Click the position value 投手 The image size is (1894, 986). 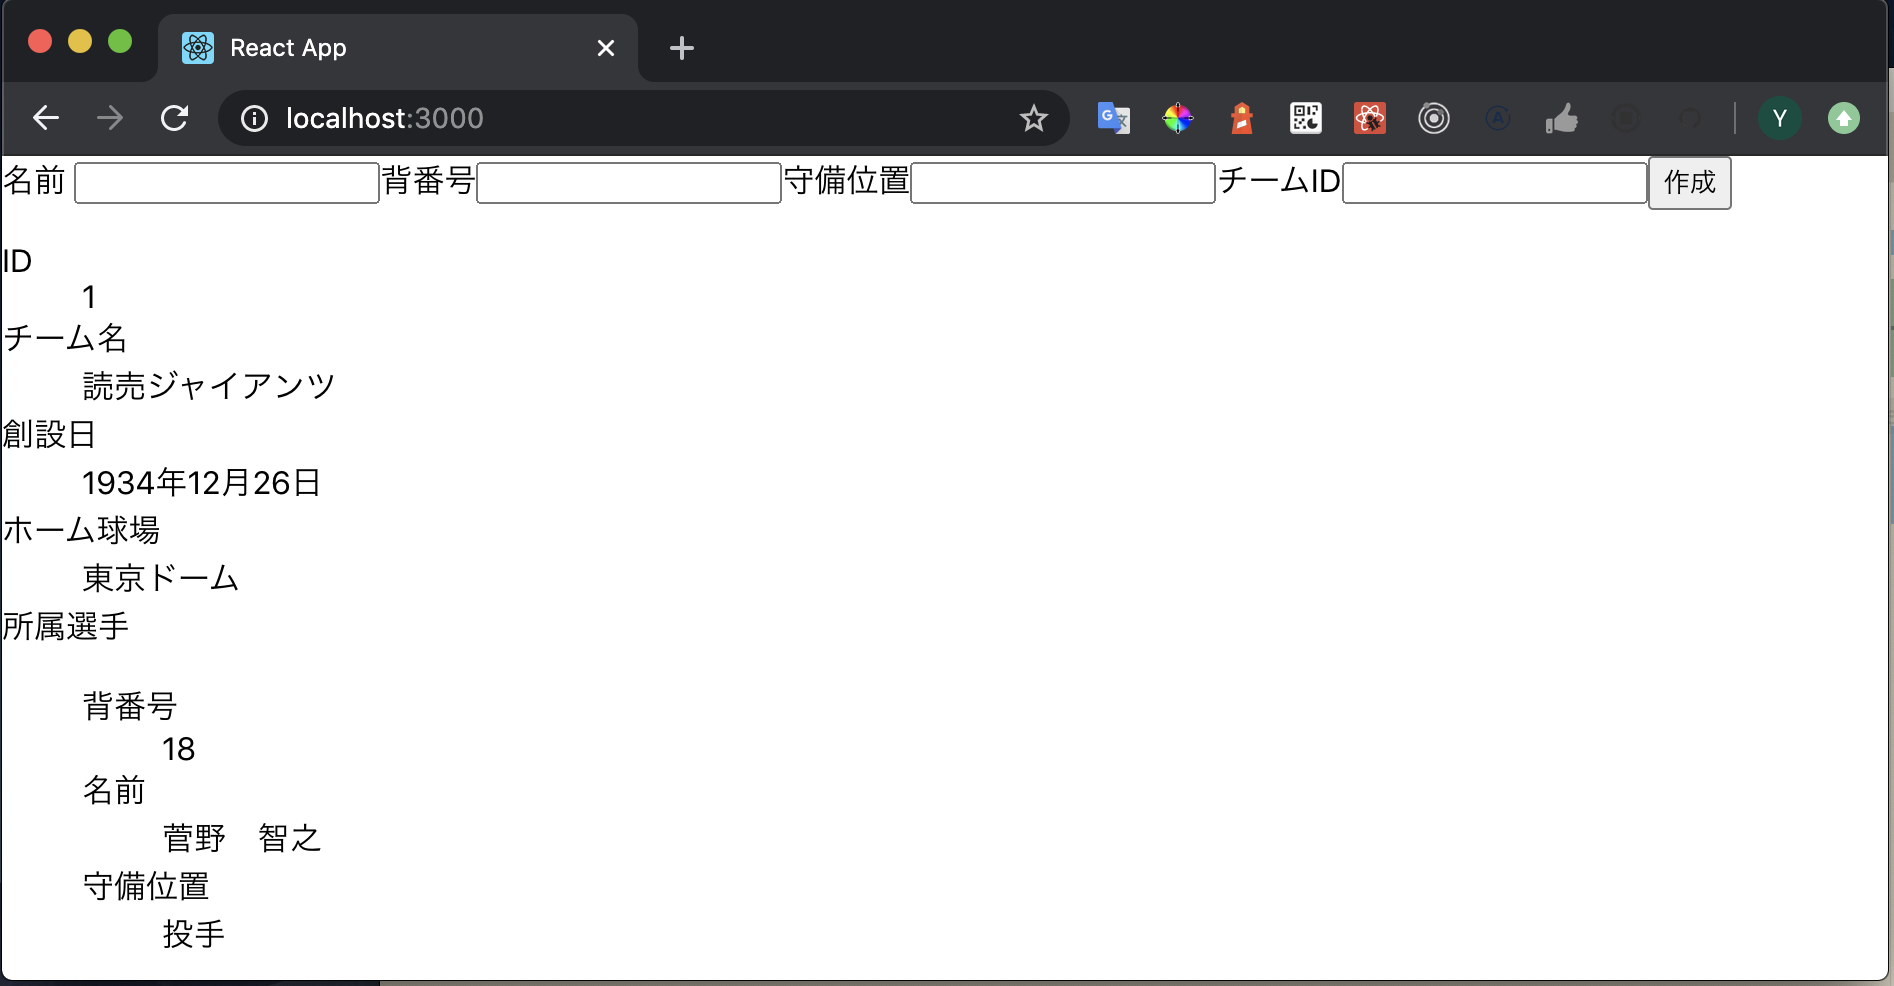194,934
